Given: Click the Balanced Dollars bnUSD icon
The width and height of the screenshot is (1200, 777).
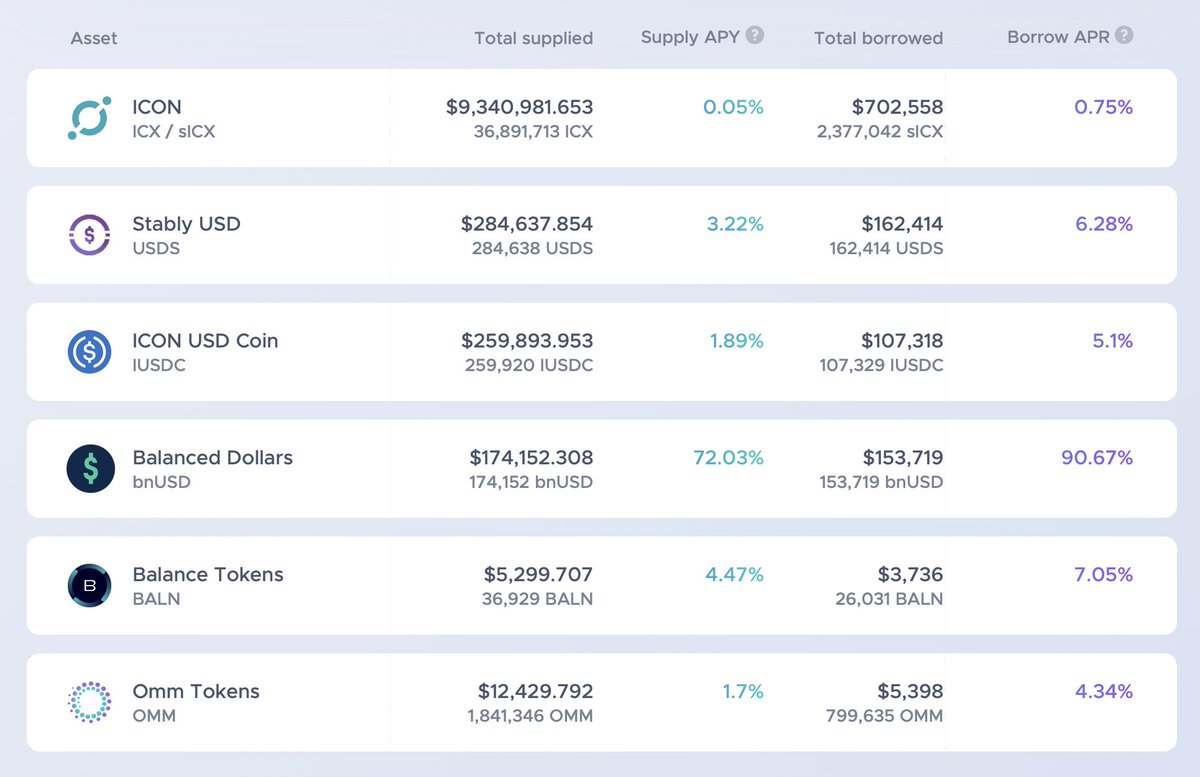Looking at the screenshot, I should click(90, 469).
